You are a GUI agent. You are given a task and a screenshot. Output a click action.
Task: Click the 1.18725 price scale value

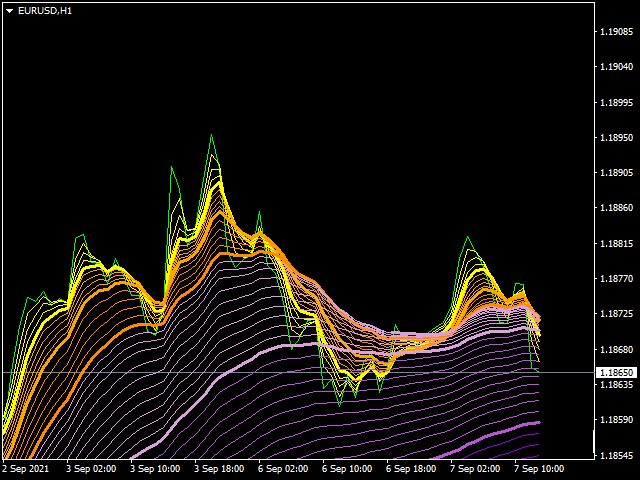pyautogui.click(x=617, y=313)
